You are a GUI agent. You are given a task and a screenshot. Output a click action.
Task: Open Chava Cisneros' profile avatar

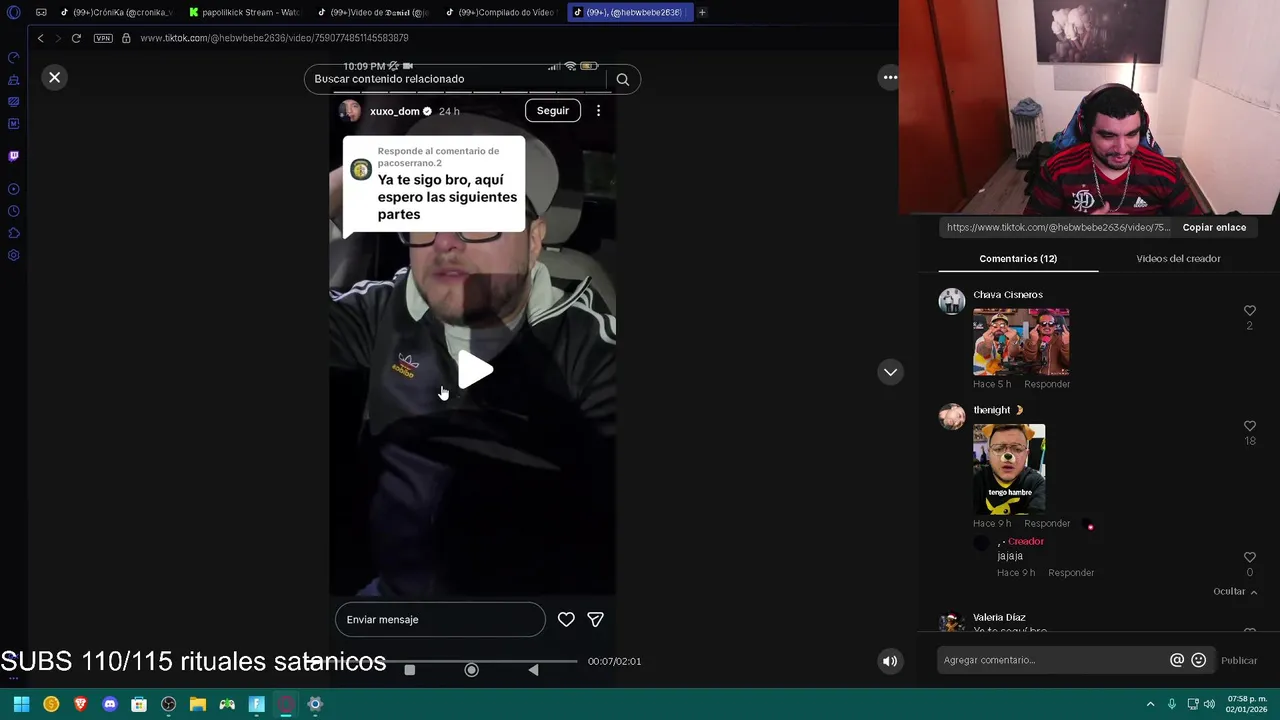coord(952,301)
